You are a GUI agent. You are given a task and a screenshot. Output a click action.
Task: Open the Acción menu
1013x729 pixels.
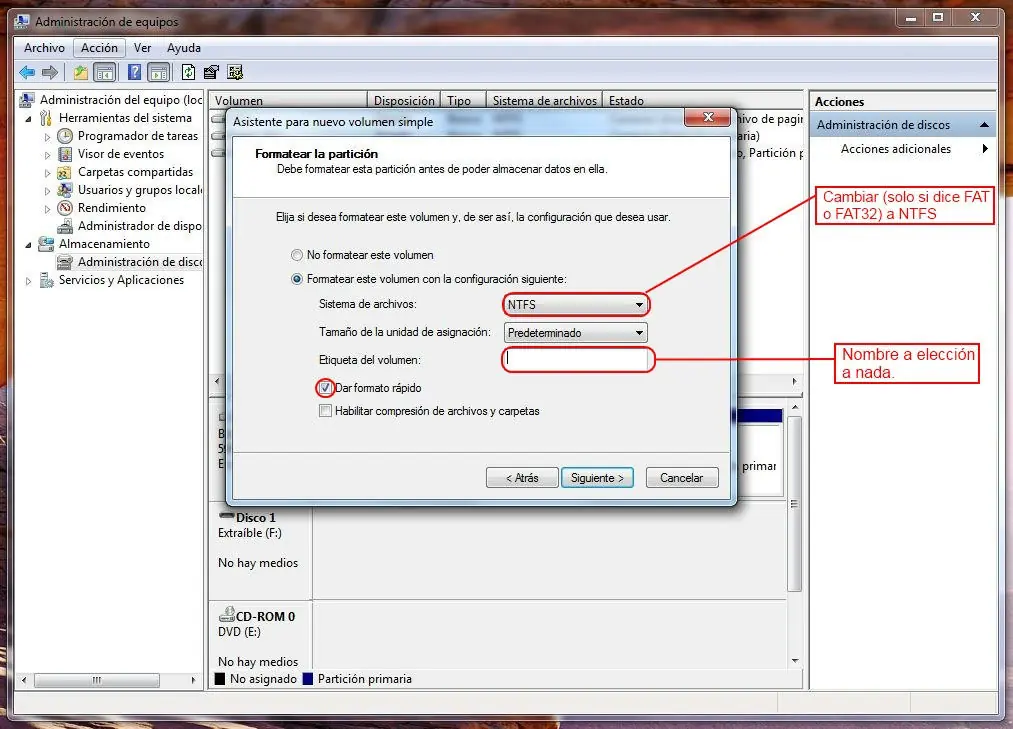pyautogui.click(x=99, y=48)
